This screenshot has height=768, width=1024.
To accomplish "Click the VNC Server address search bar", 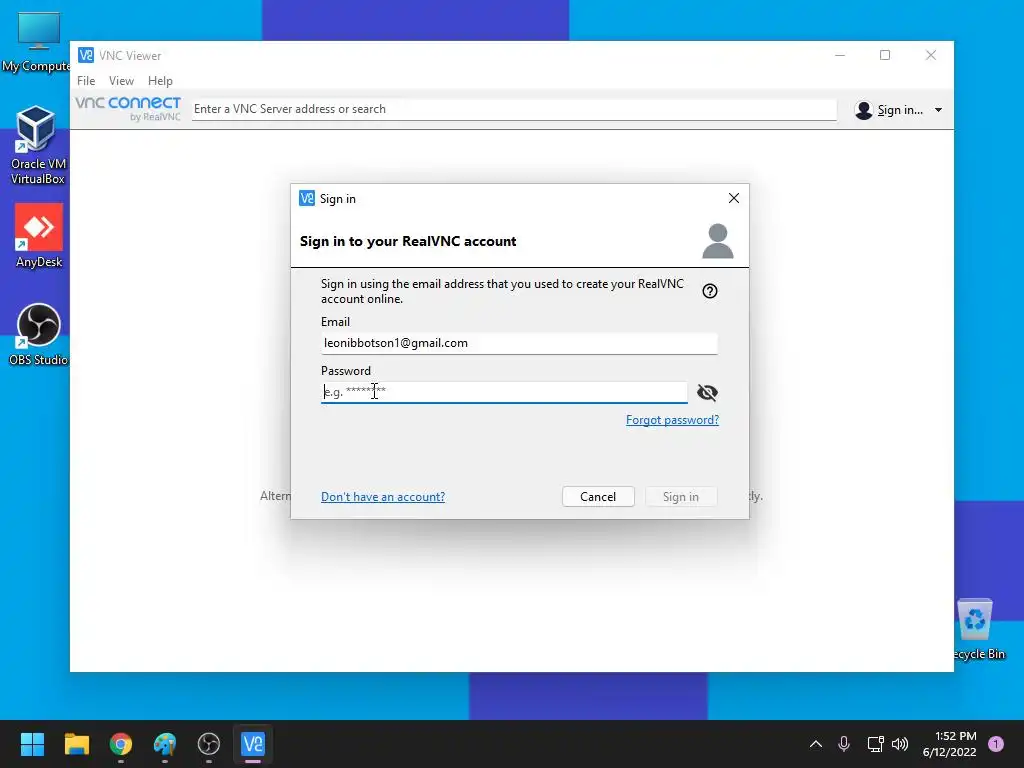I will pos(514,110).
